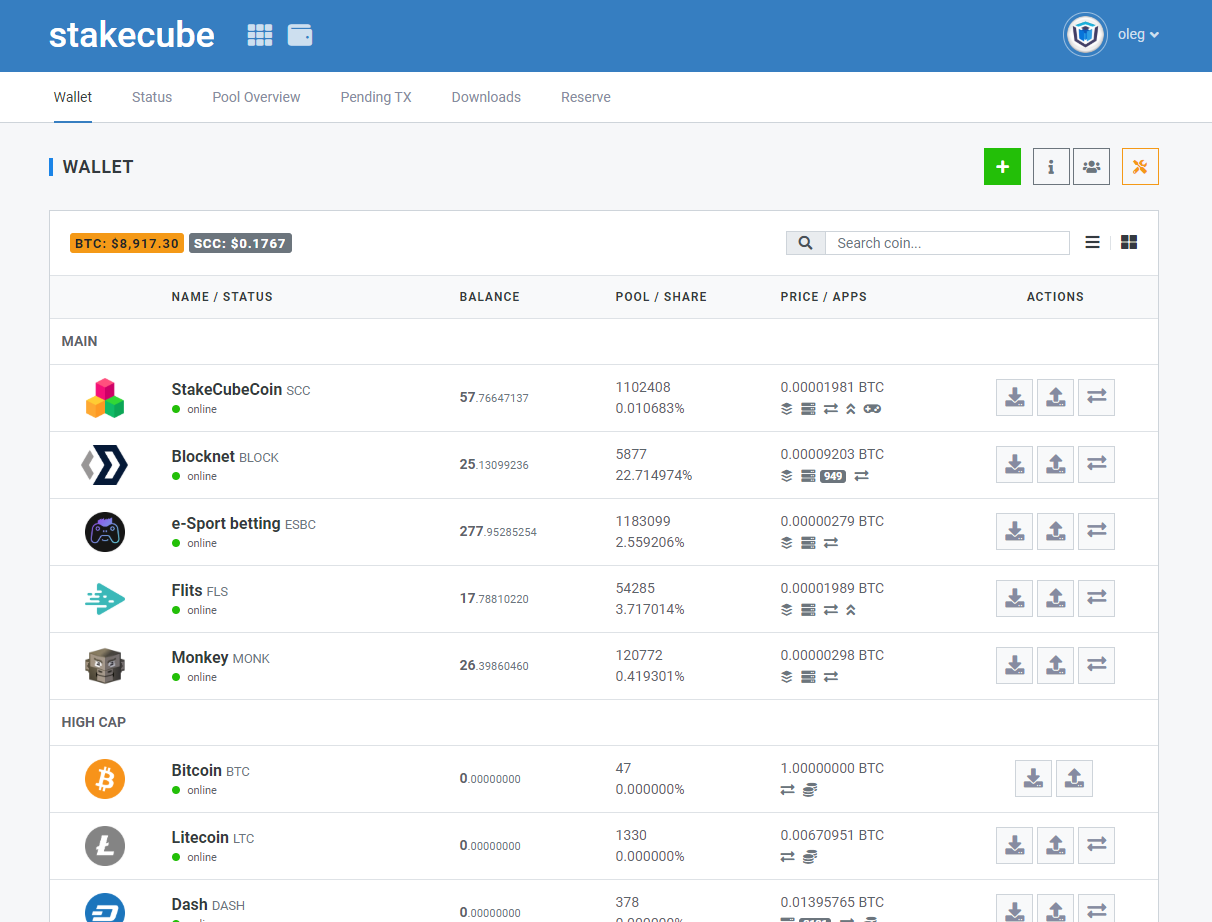Open the apps grid icon in header

tap(260, 35)
